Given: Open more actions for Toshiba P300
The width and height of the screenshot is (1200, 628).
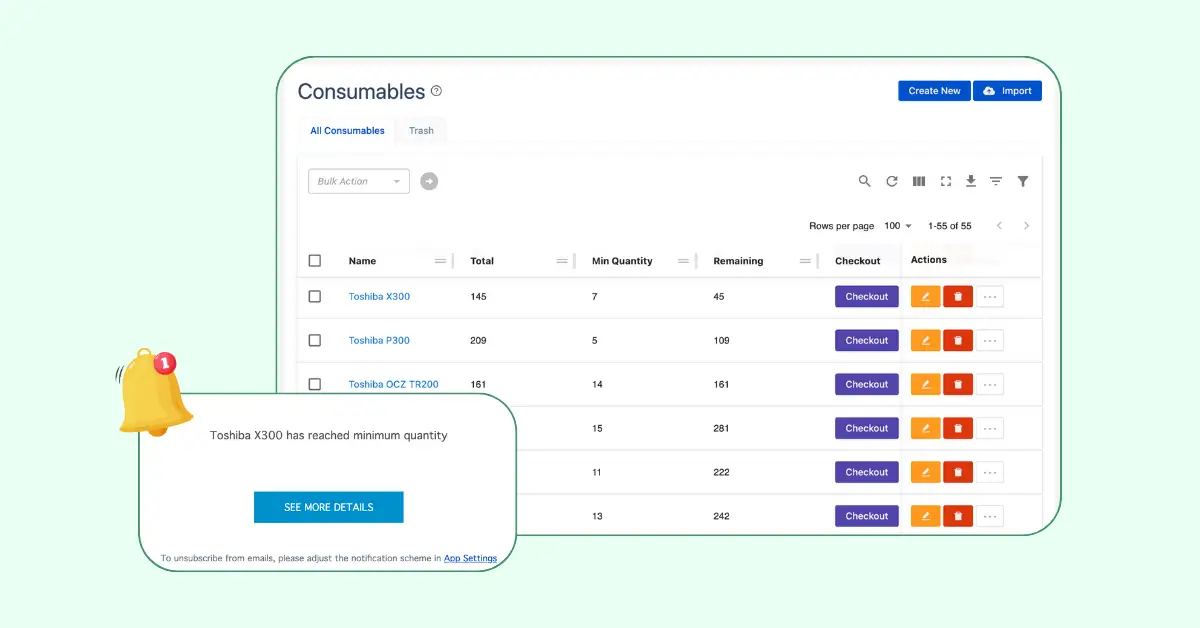Looking at the screenshot, I should tap(990, 340).
